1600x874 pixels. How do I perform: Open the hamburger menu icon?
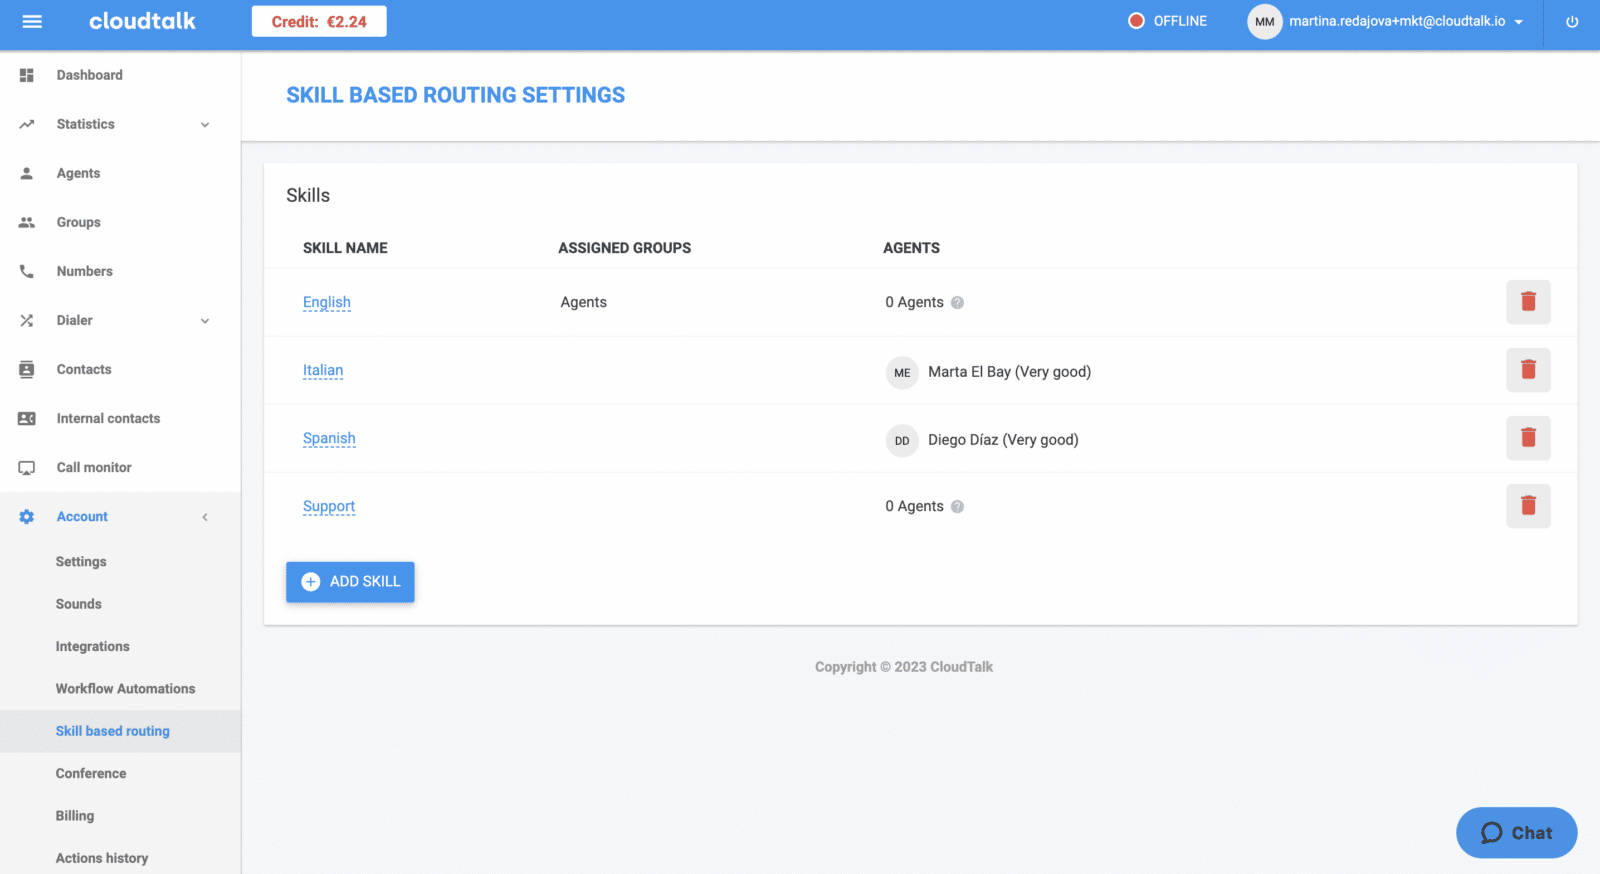[x=32, y=21]
